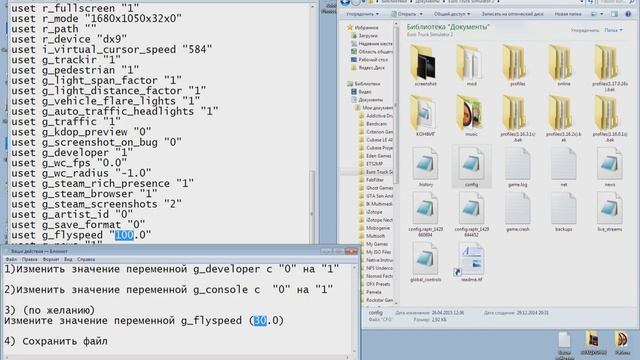Image resolution: width=640 pixels, height=360 pixels.
Task: Open the screenshot folder in Explorer
Action: point(425,65)
